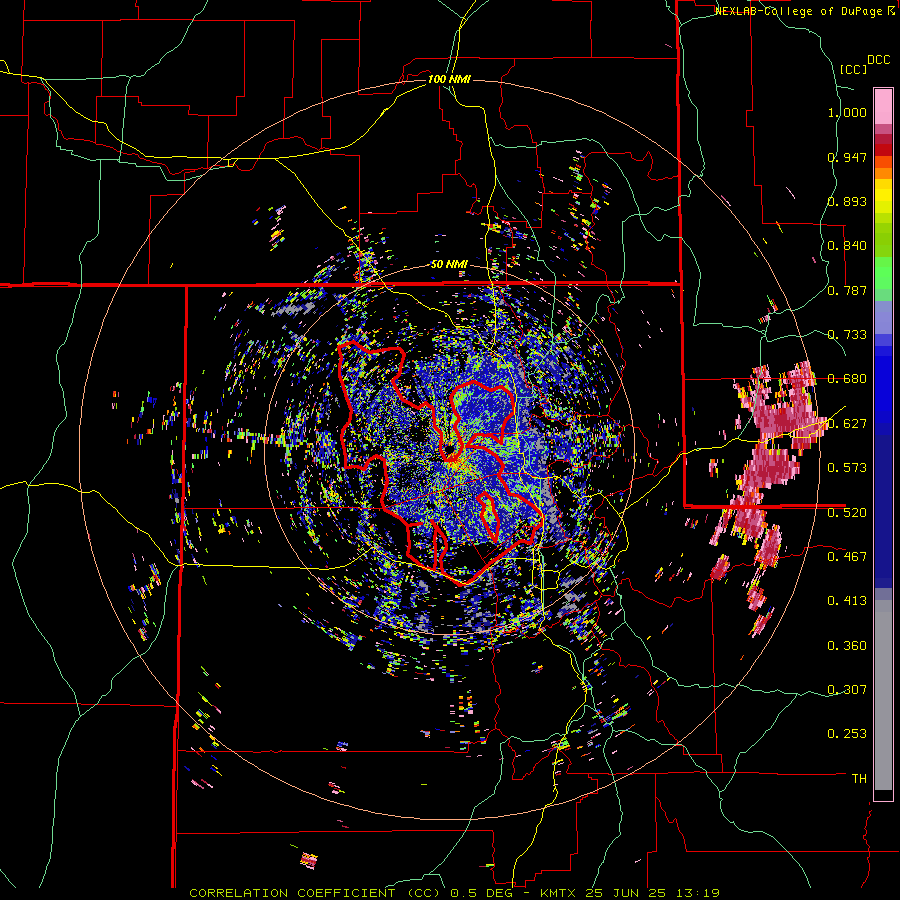Click the pink top segment of color scale
The height and width of the screenshot is (900, 900).
click(883, 106)
